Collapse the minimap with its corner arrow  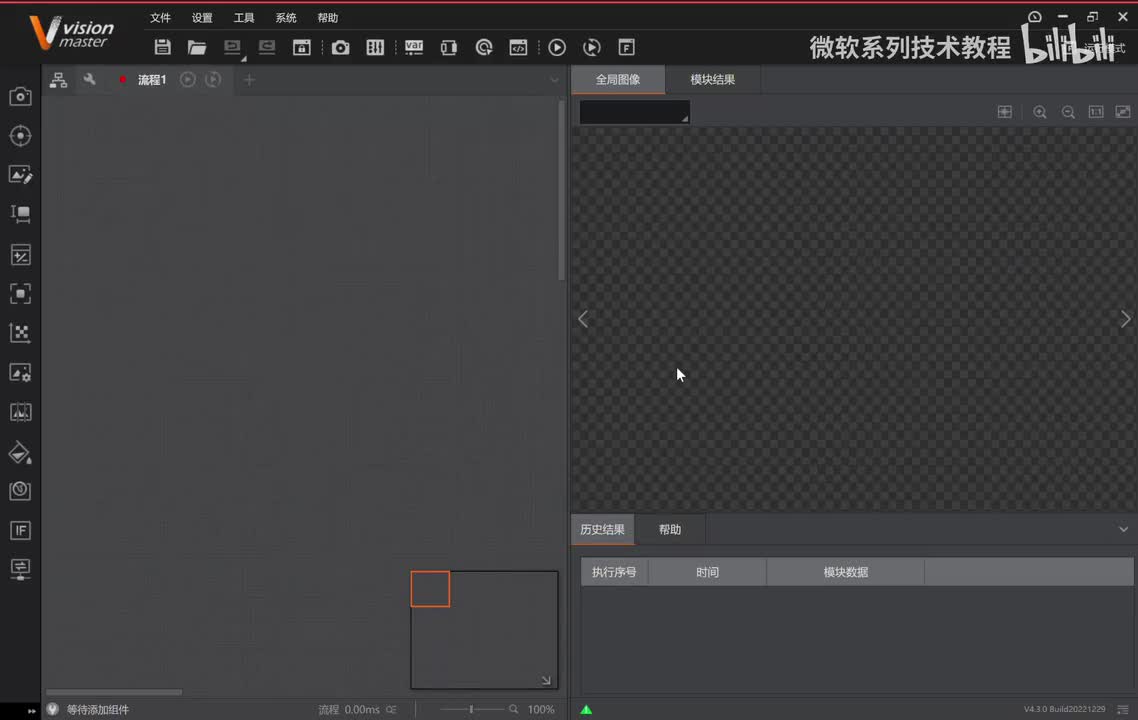point(546,680)
